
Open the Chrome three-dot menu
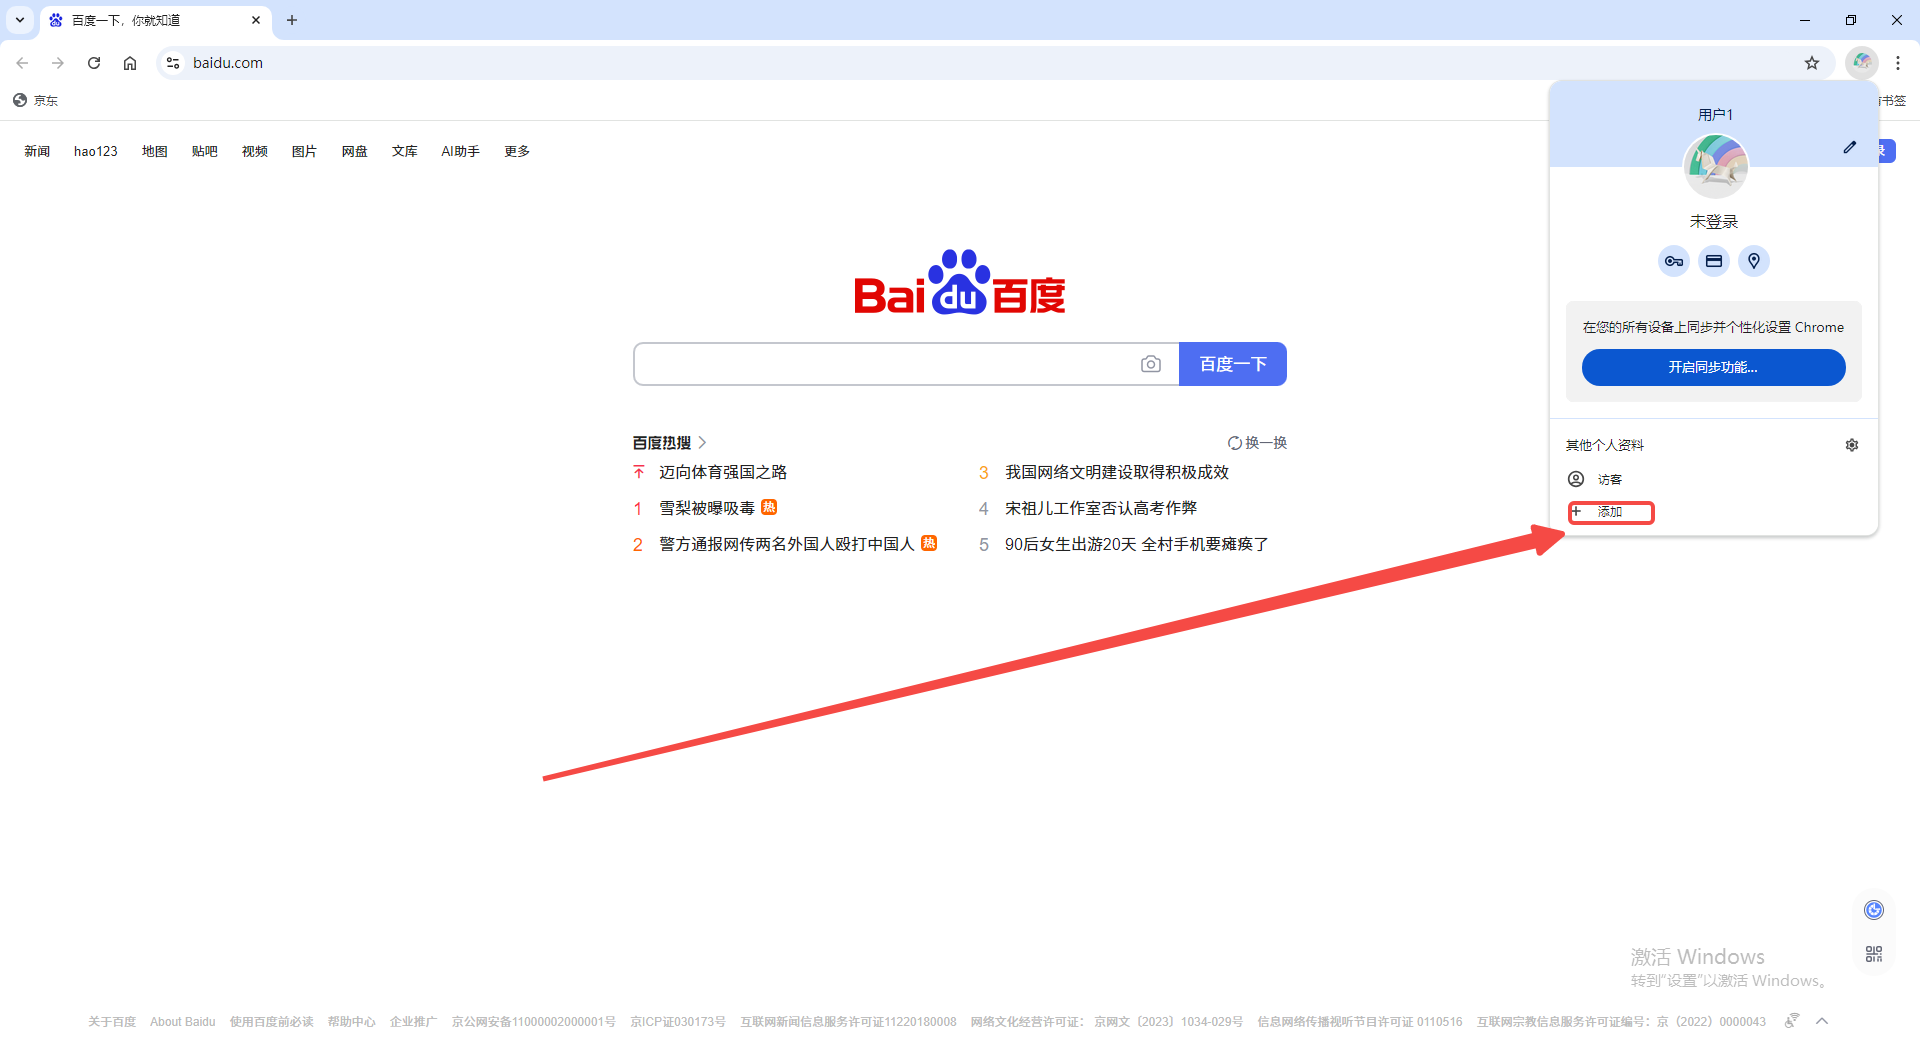[1898, 63]
